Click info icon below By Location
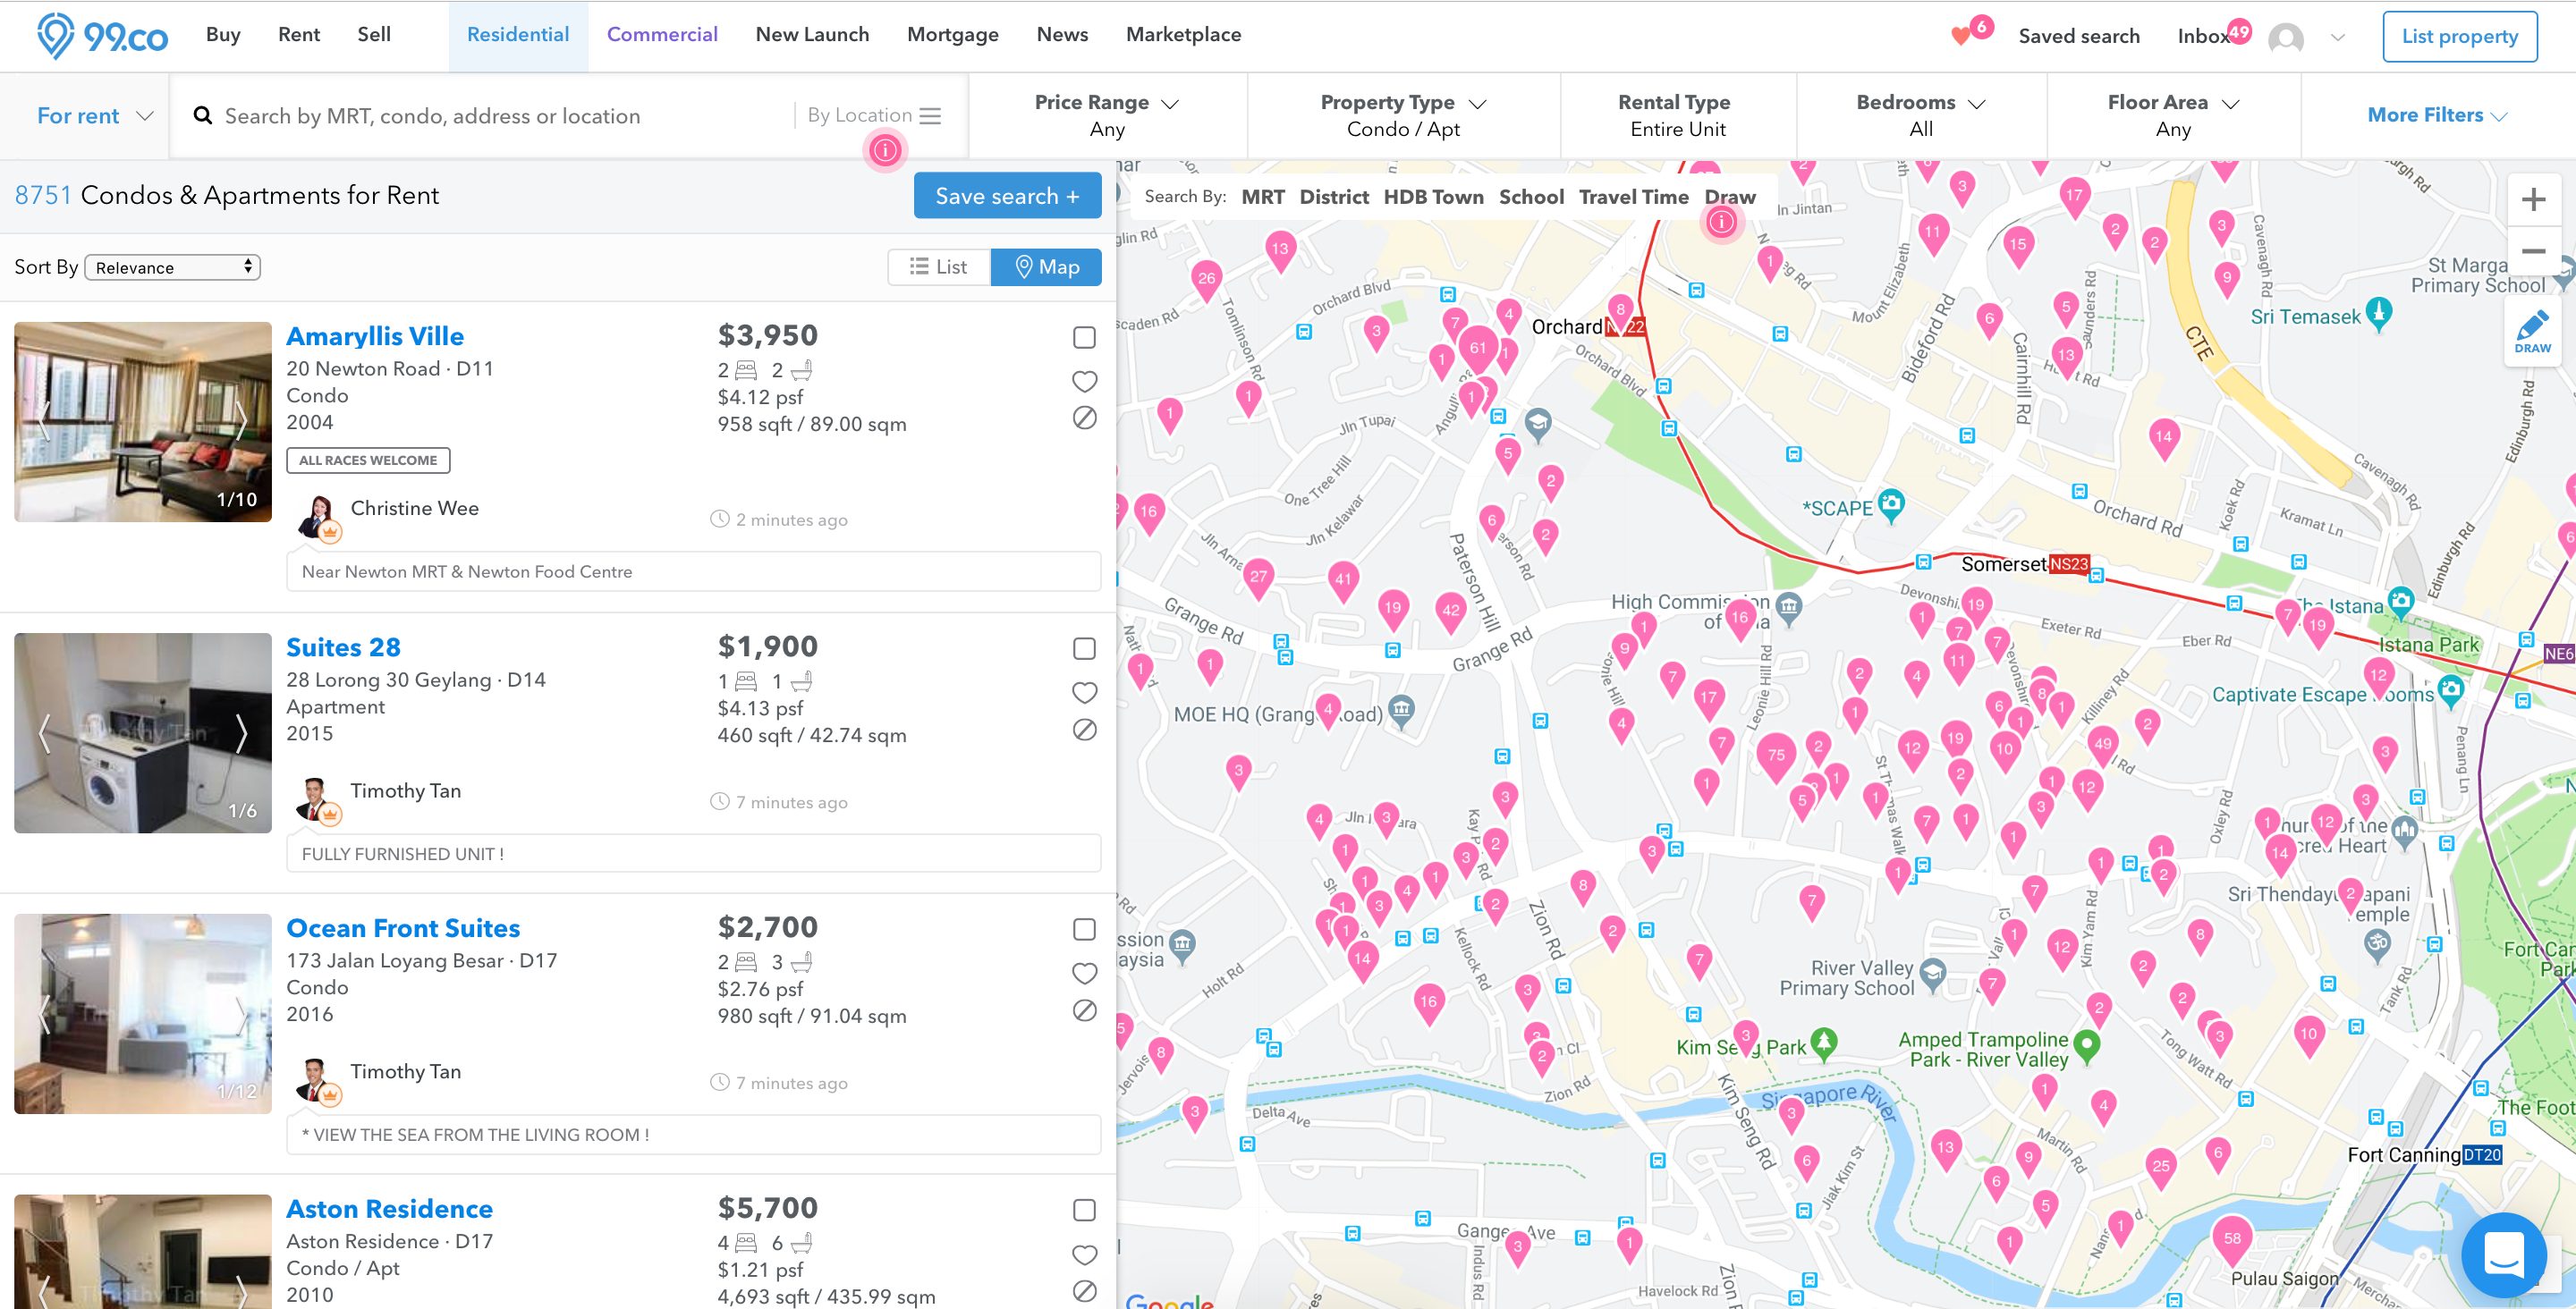 [x=885, y=150]
